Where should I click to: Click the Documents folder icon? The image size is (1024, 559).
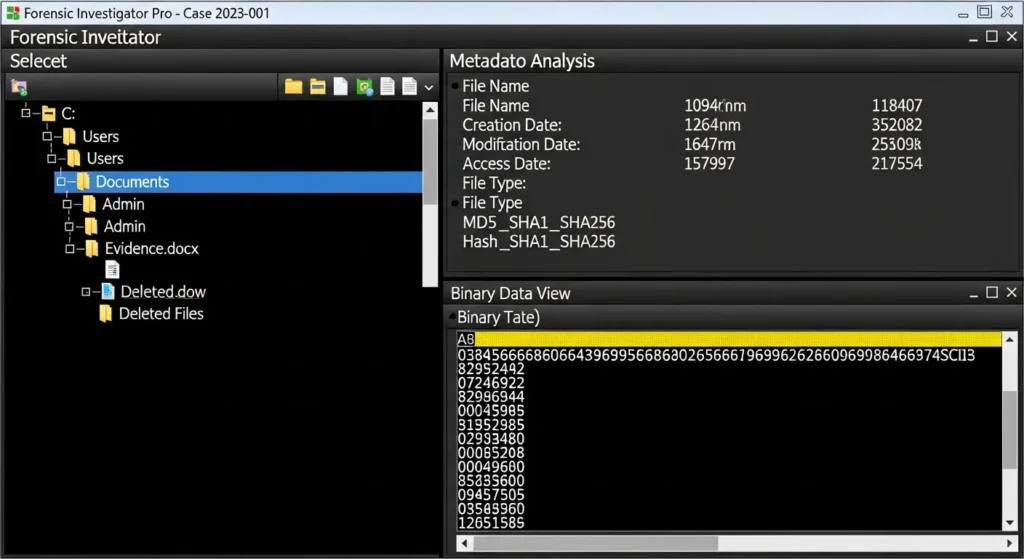click(83, 182)
